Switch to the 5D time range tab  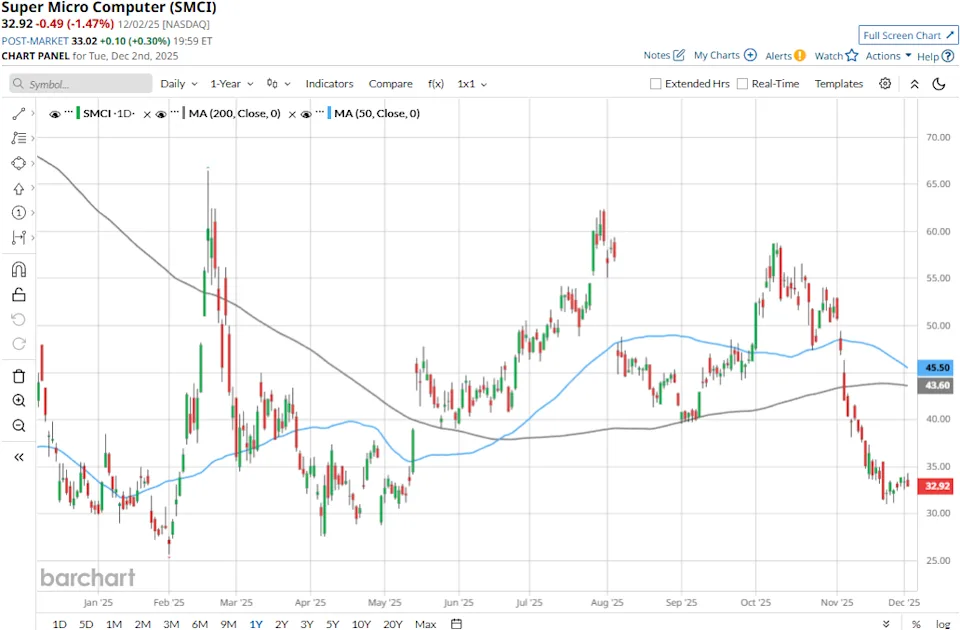[86, 623]
